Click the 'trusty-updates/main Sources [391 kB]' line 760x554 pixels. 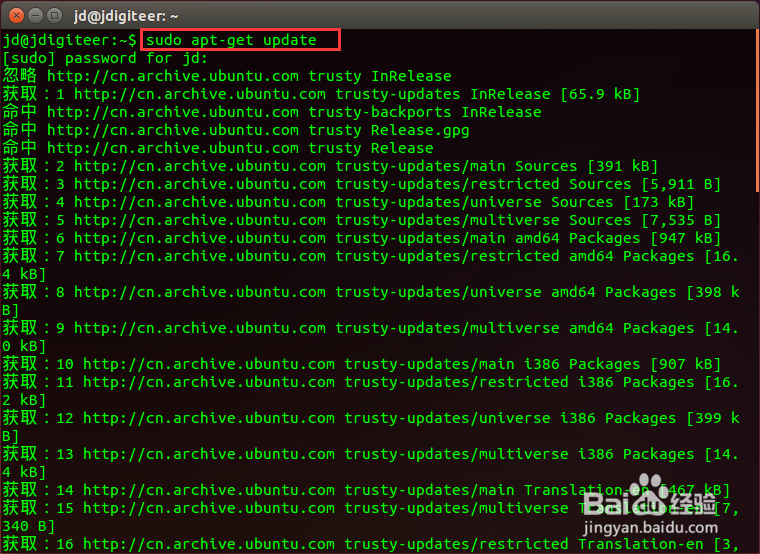(x=330, y=166)
